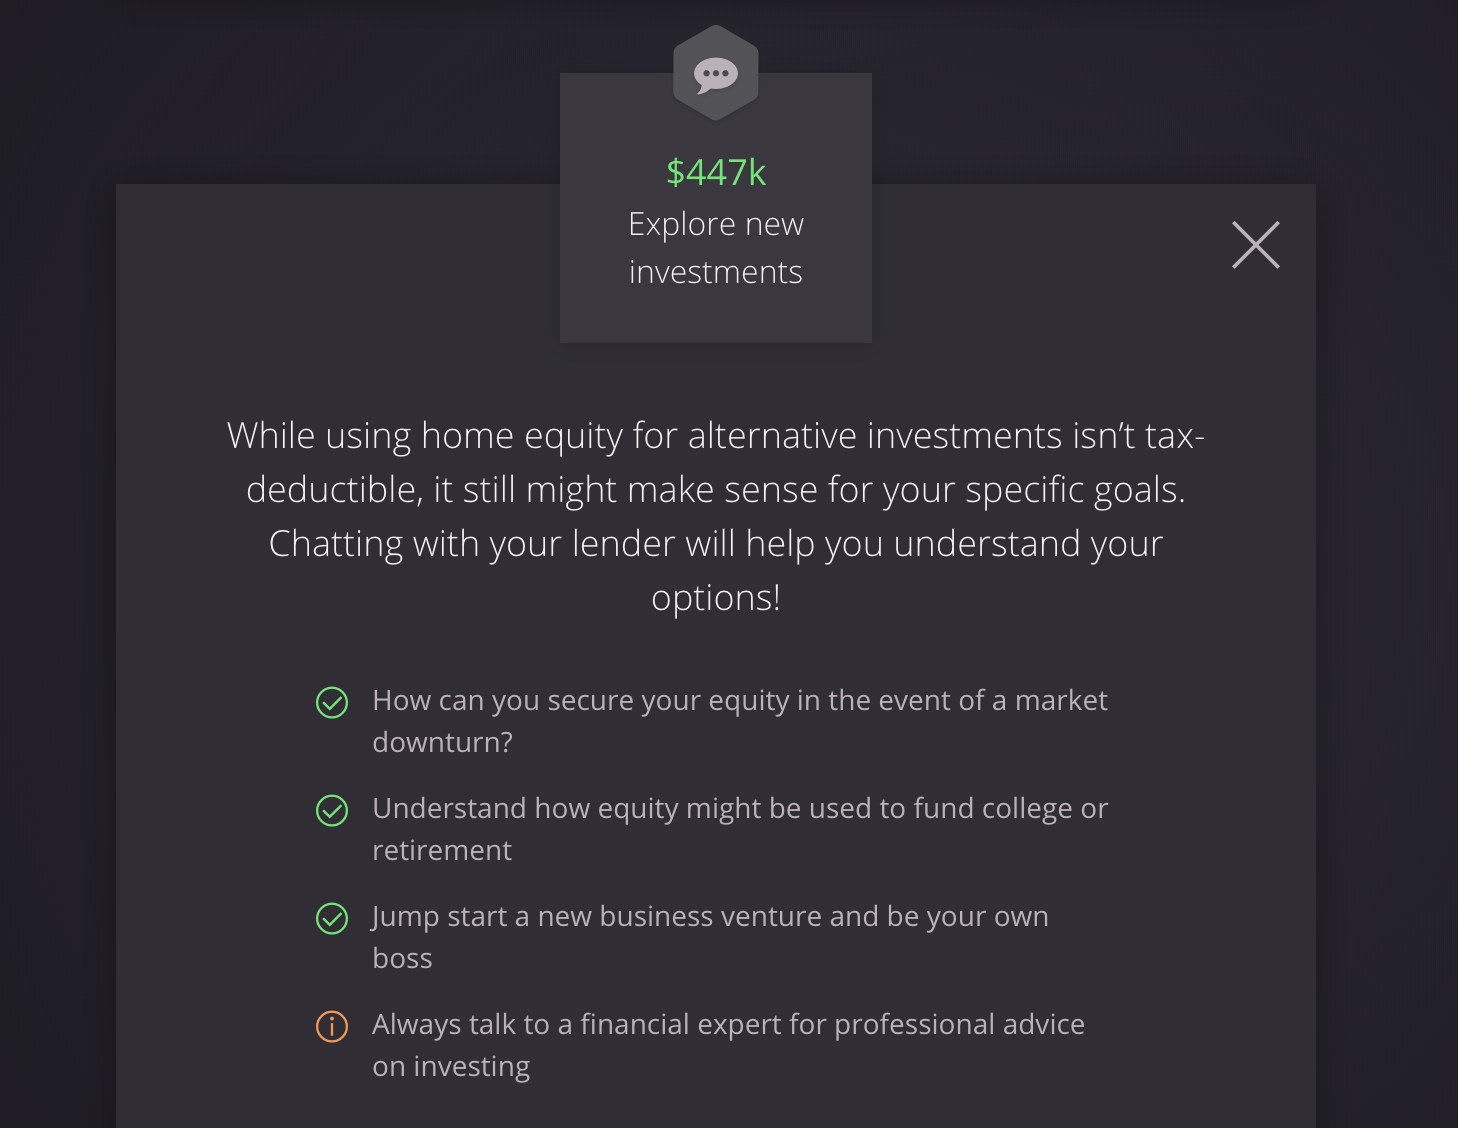The height and width of the screenshot is (1128, 1458).
Task: Click the green check beside market downturn question
Action: coord(332,703)
